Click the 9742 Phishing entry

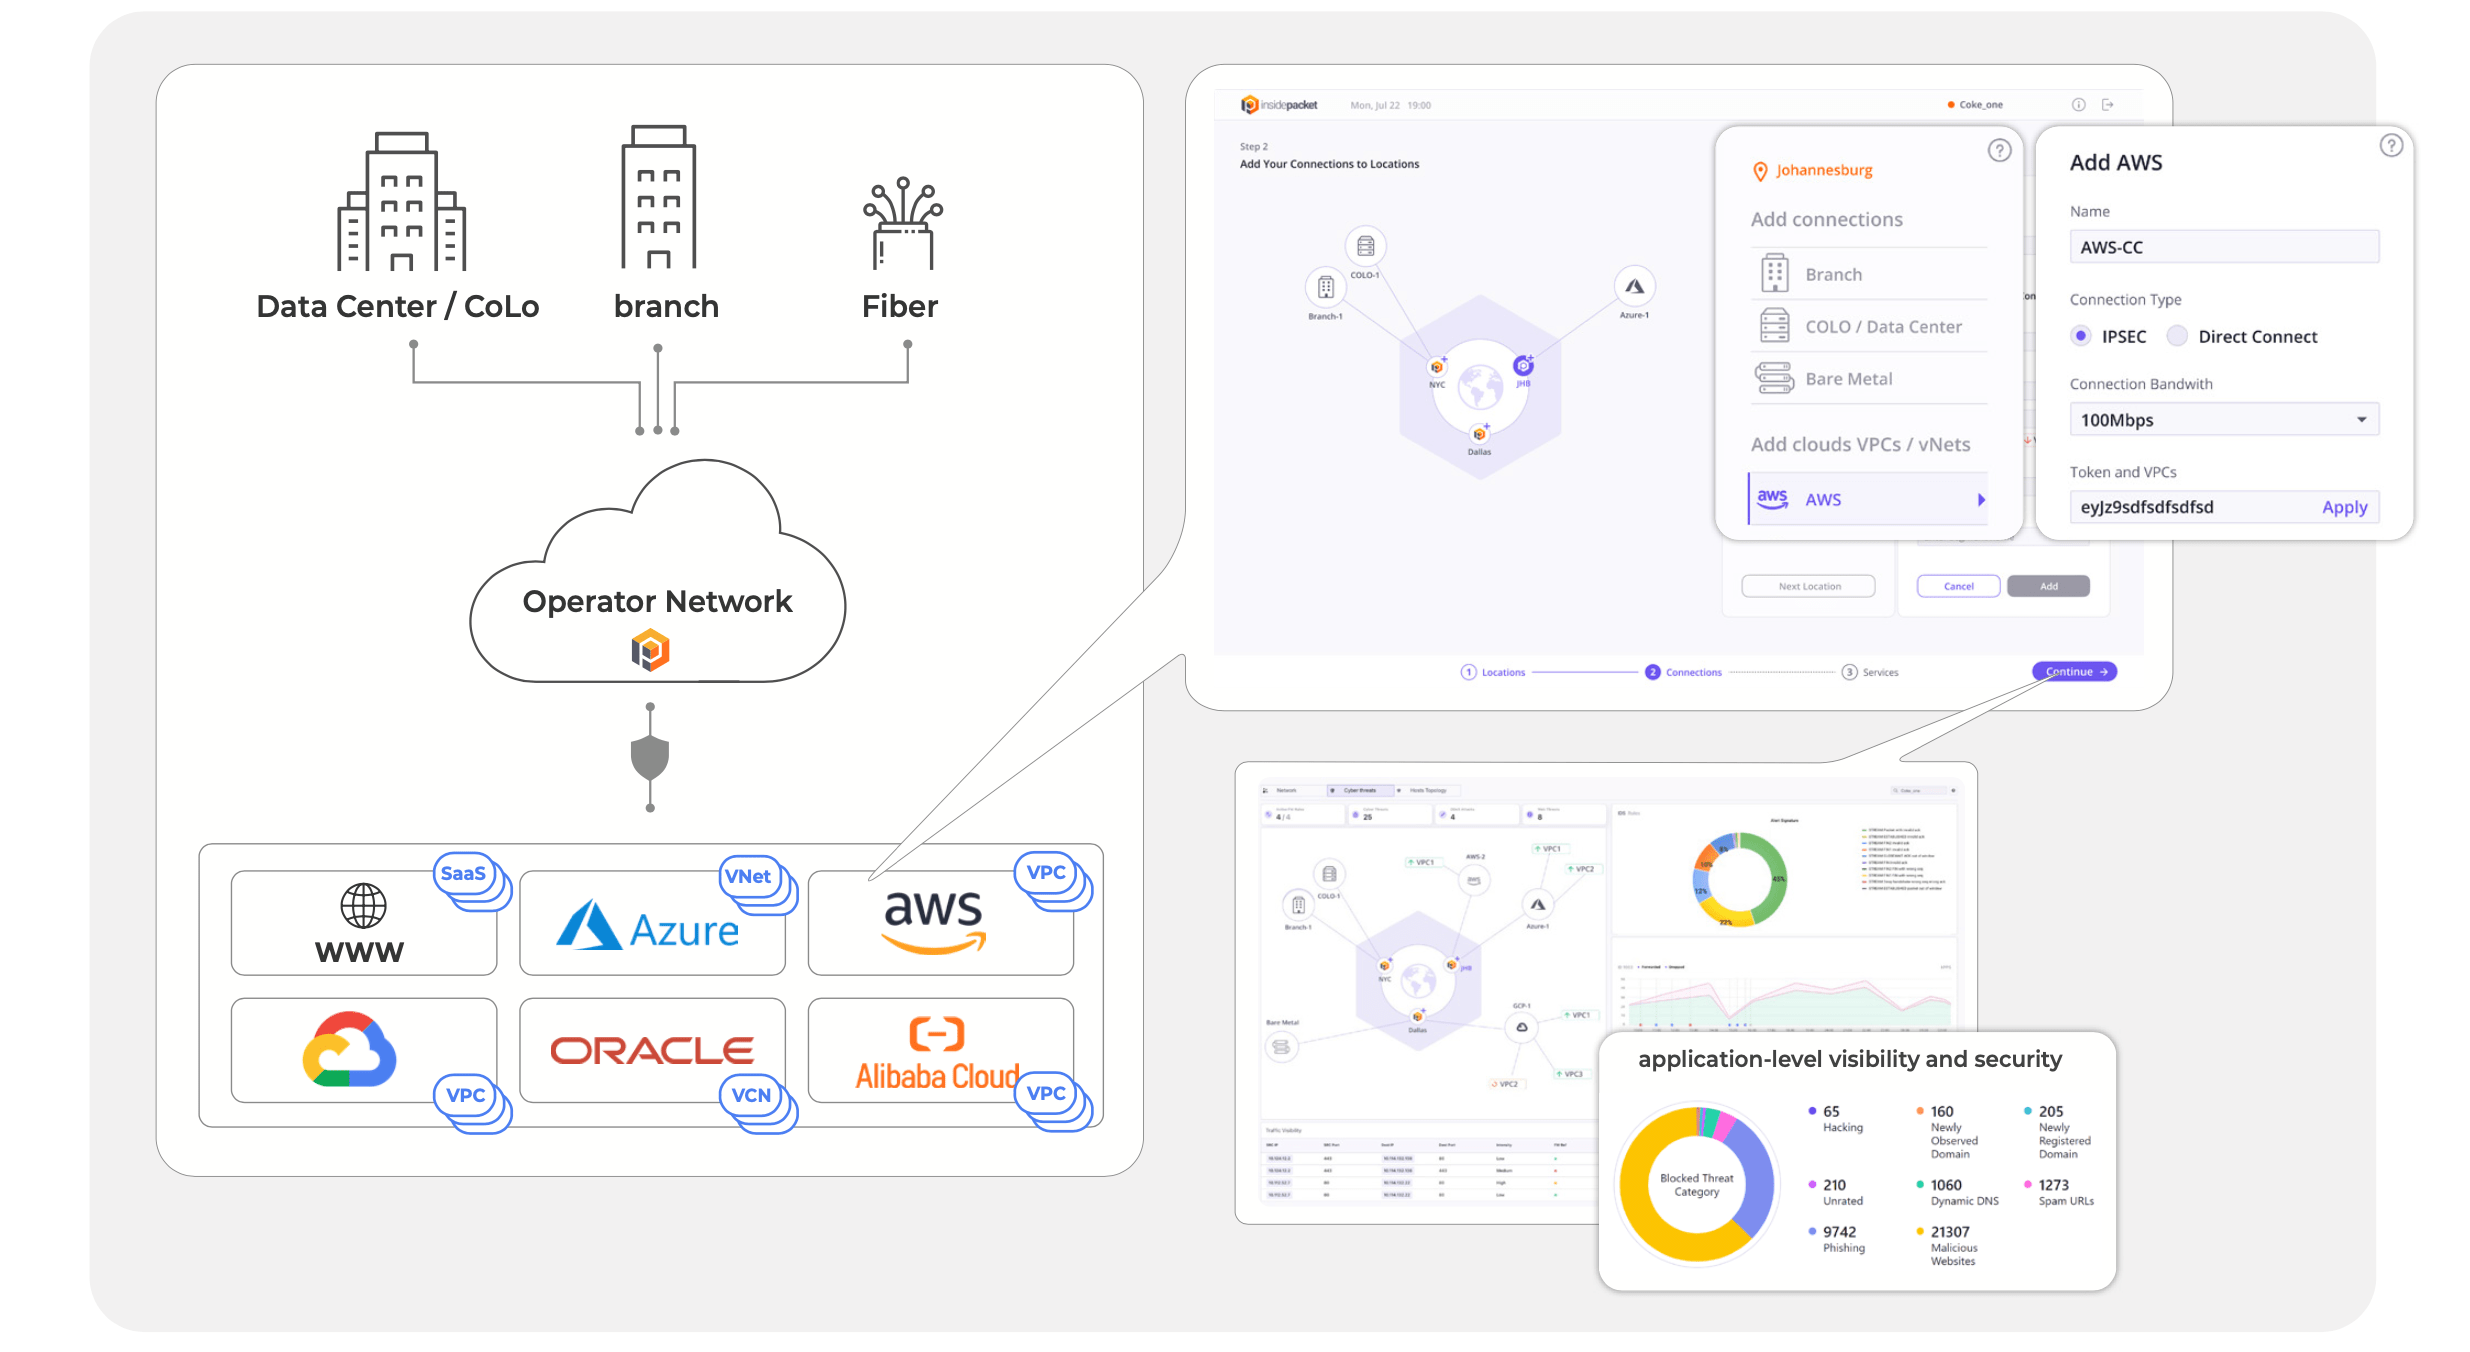[x=1839, y=1239]
